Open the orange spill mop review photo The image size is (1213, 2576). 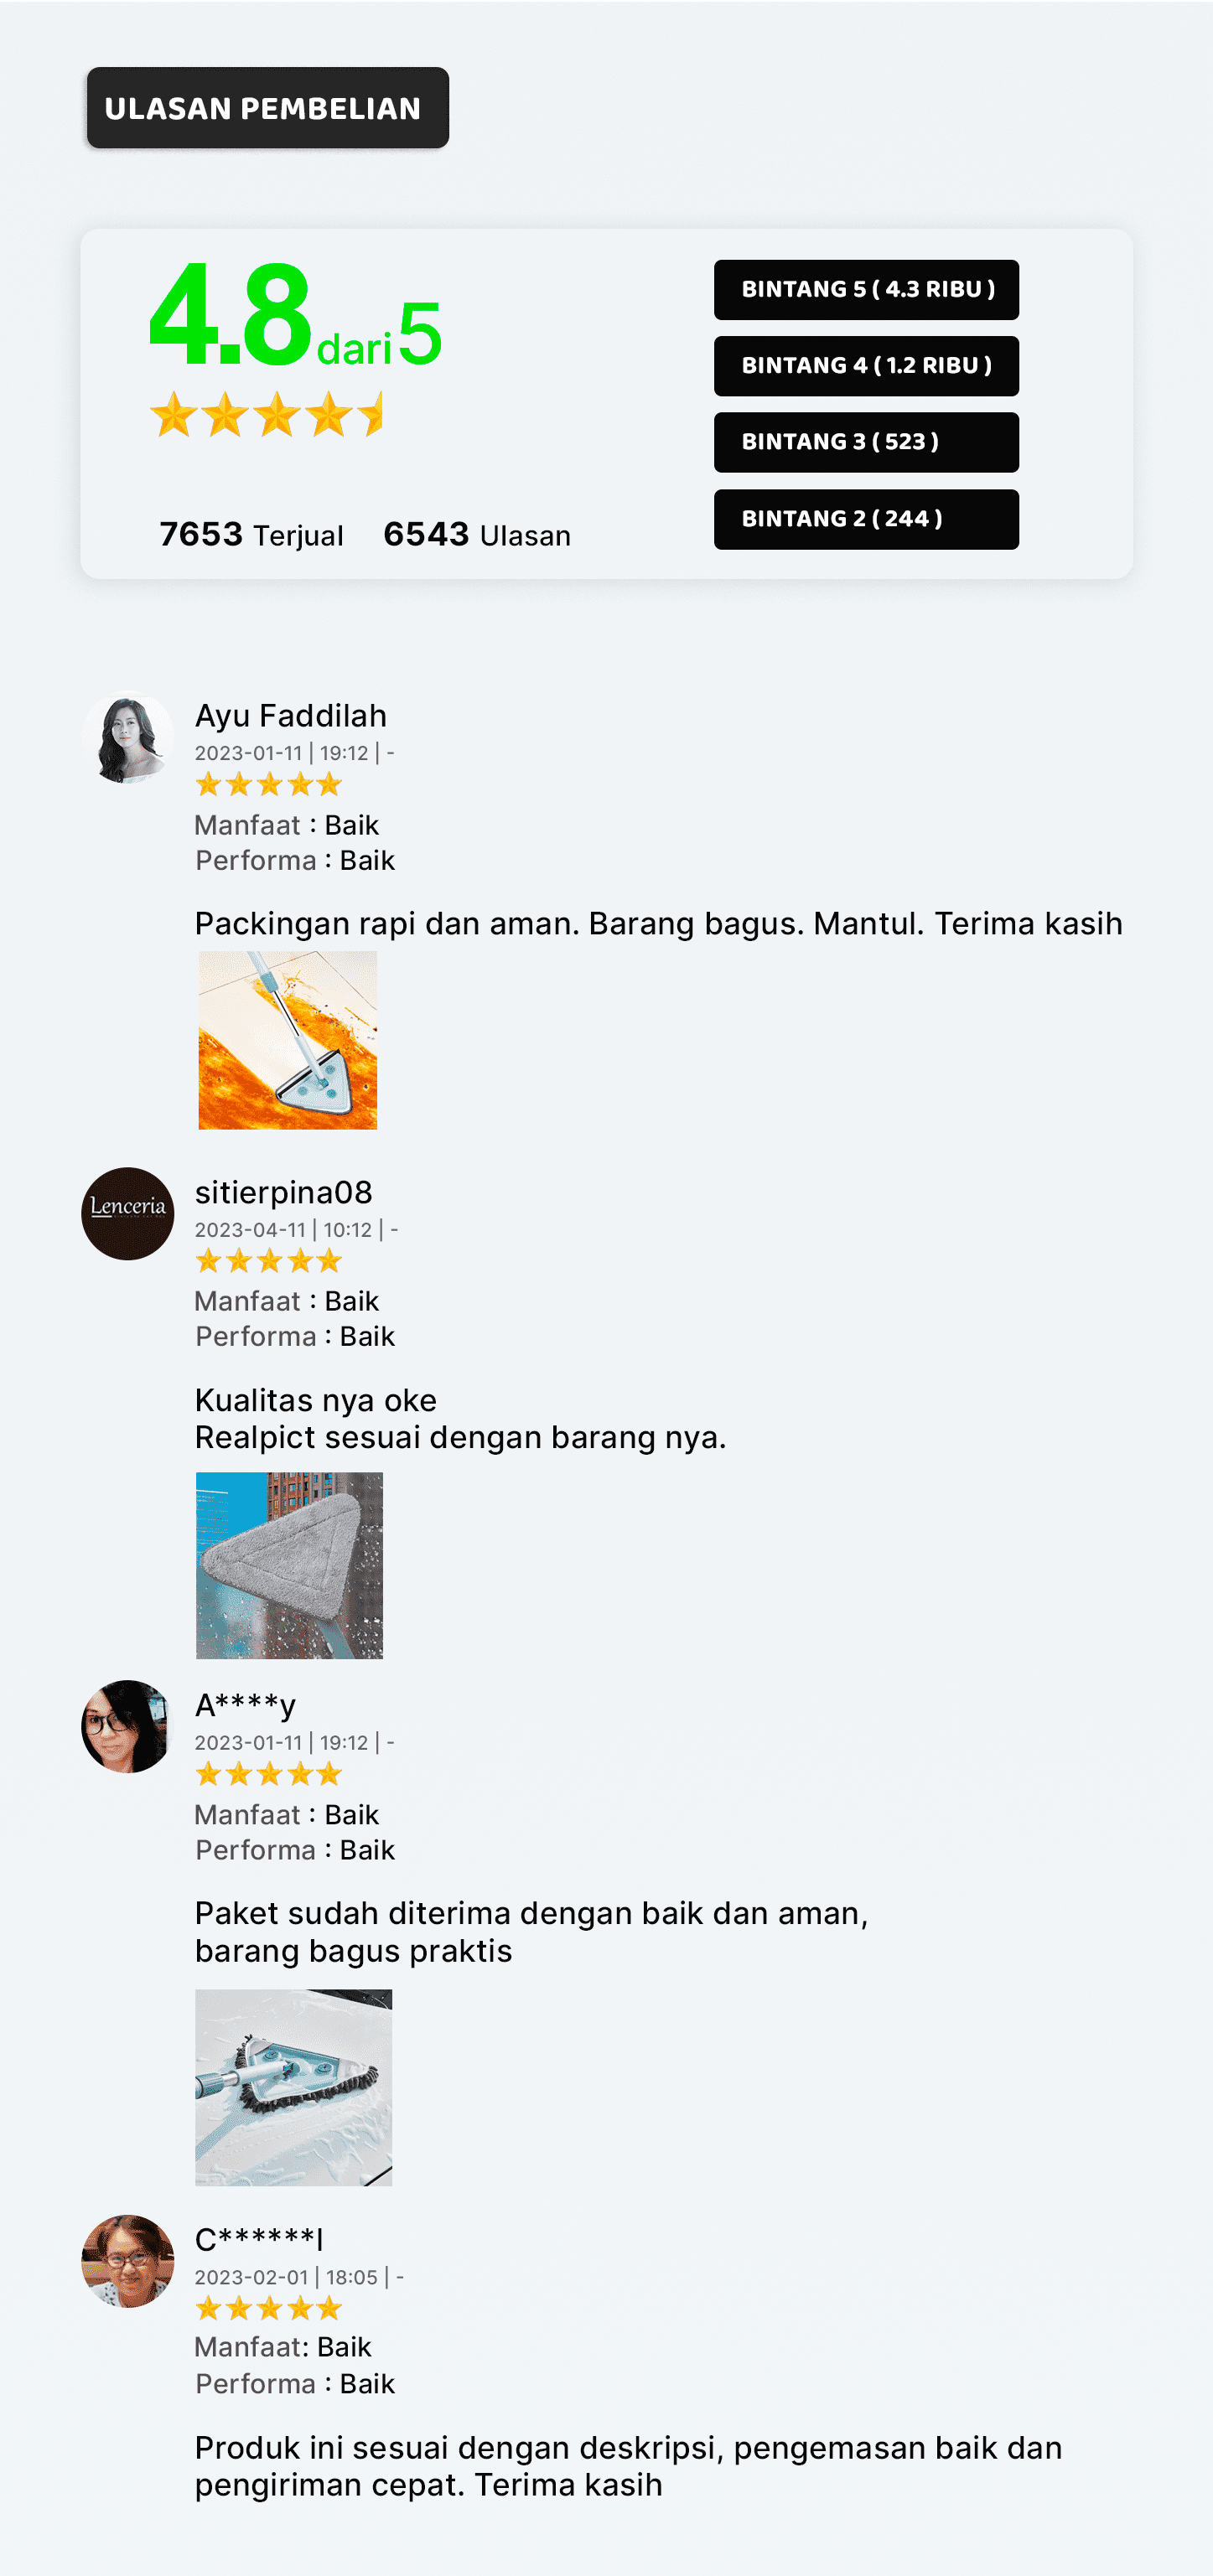[288, 1040]
